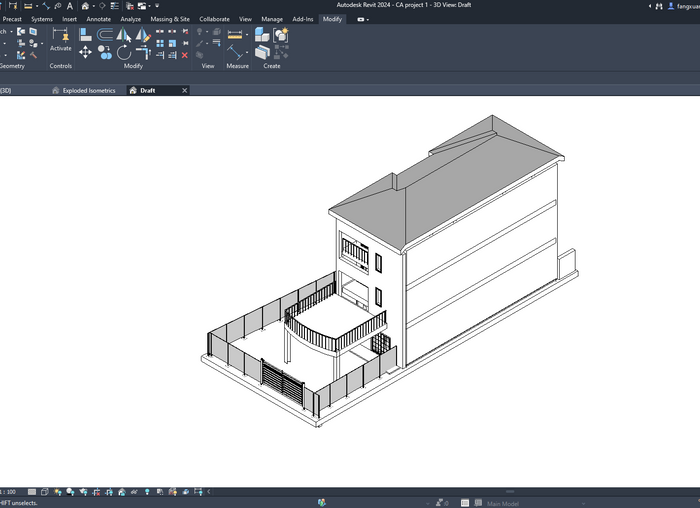Click the red Delete tool
Image resolution: width=700 pixels, height=508 pixels.
[185, 55]
